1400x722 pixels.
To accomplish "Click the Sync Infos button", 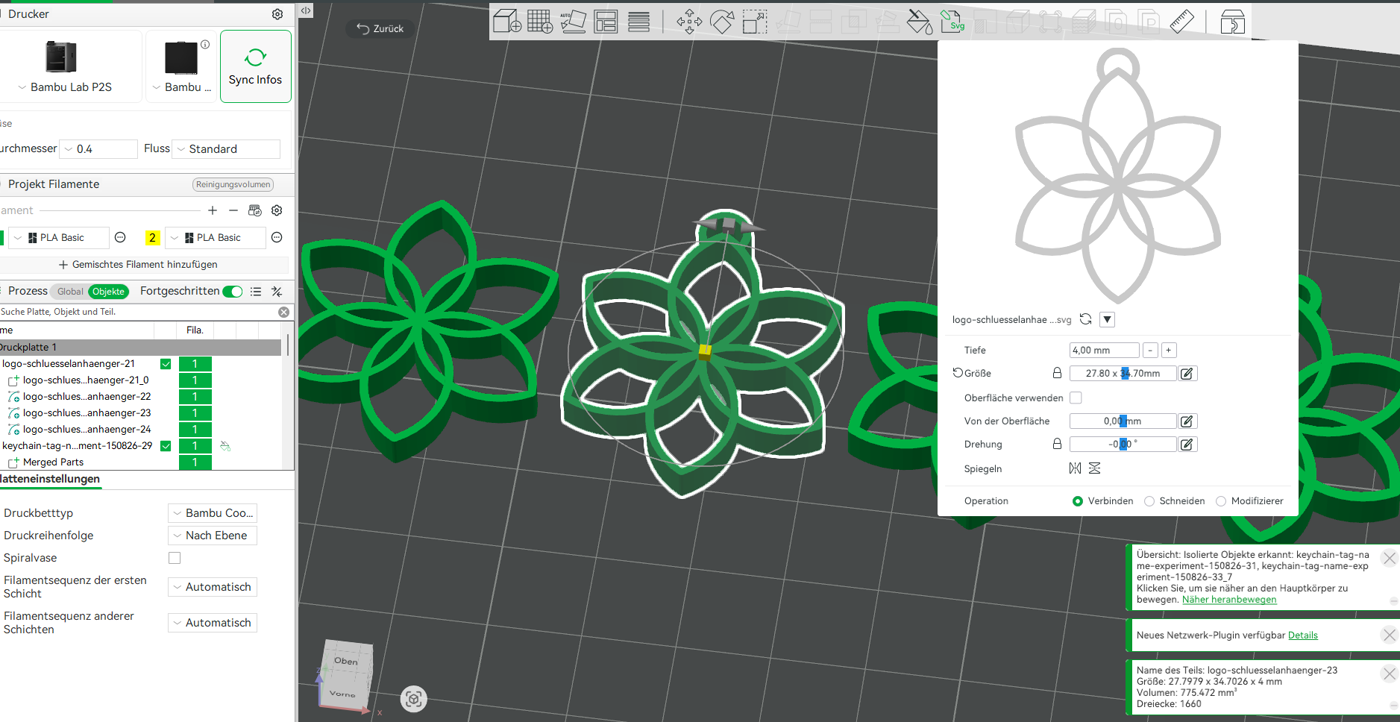I will (x=256, y=66).
